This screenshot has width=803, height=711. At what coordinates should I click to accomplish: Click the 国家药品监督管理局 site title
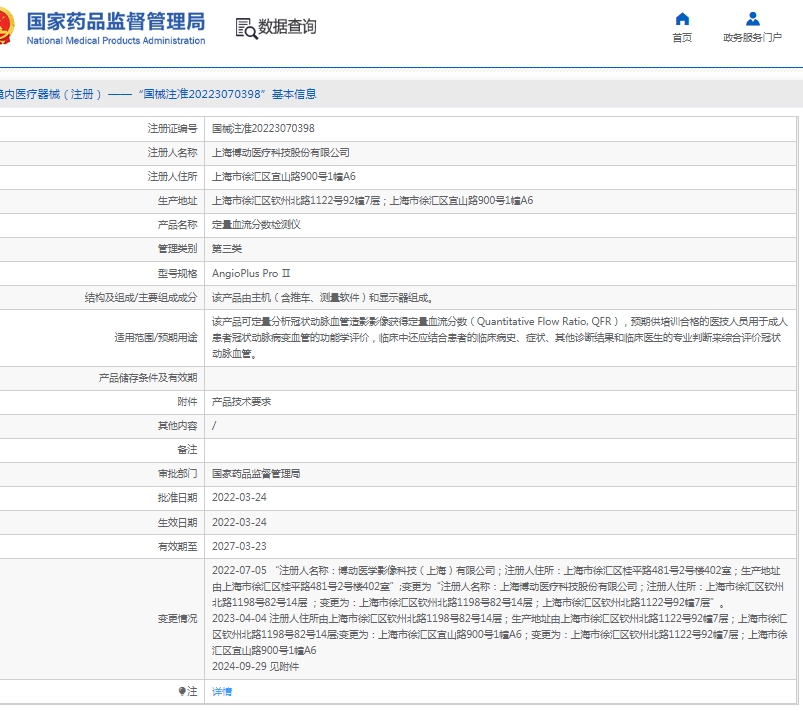tap(115, 20)
